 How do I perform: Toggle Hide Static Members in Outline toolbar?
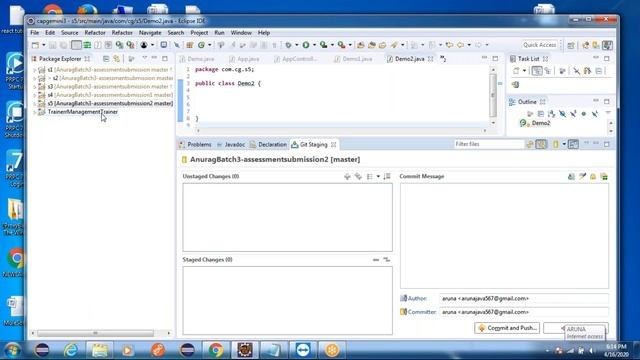[x=573, y=113]
